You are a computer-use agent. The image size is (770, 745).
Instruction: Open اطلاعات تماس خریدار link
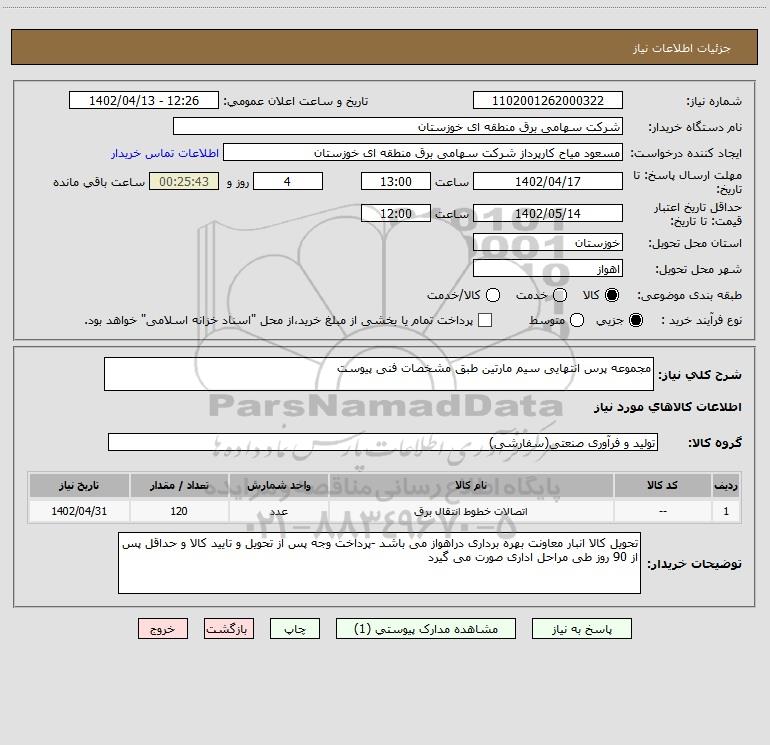tap(165, 153)
